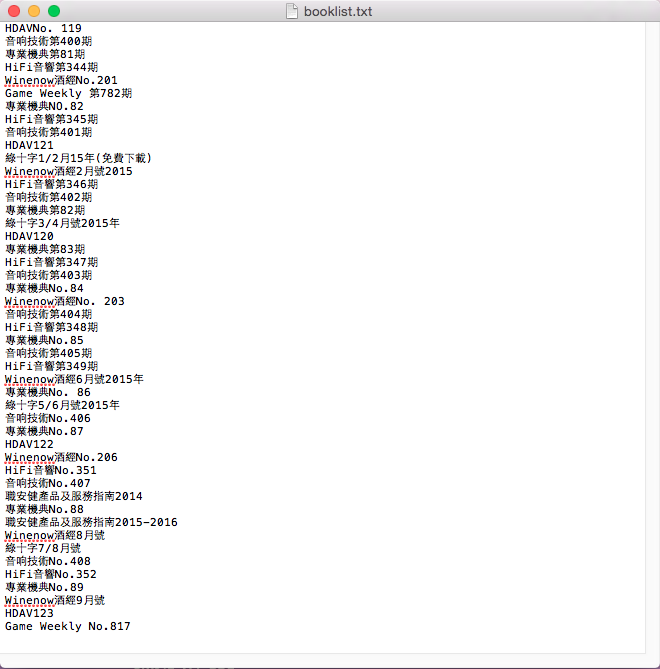Screen dimensions: 660x669
Task: Click the line '專業機典No.85'
Action: (44, 340)
